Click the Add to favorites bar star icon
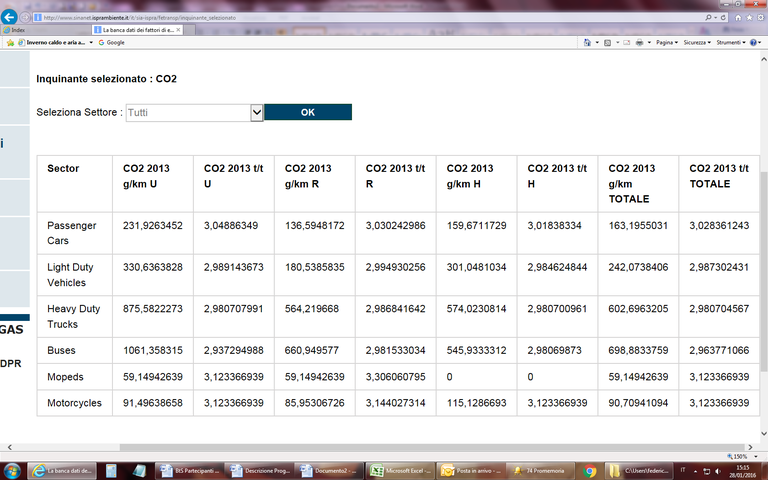The image size is (768, 480). (x=9, y=43)
